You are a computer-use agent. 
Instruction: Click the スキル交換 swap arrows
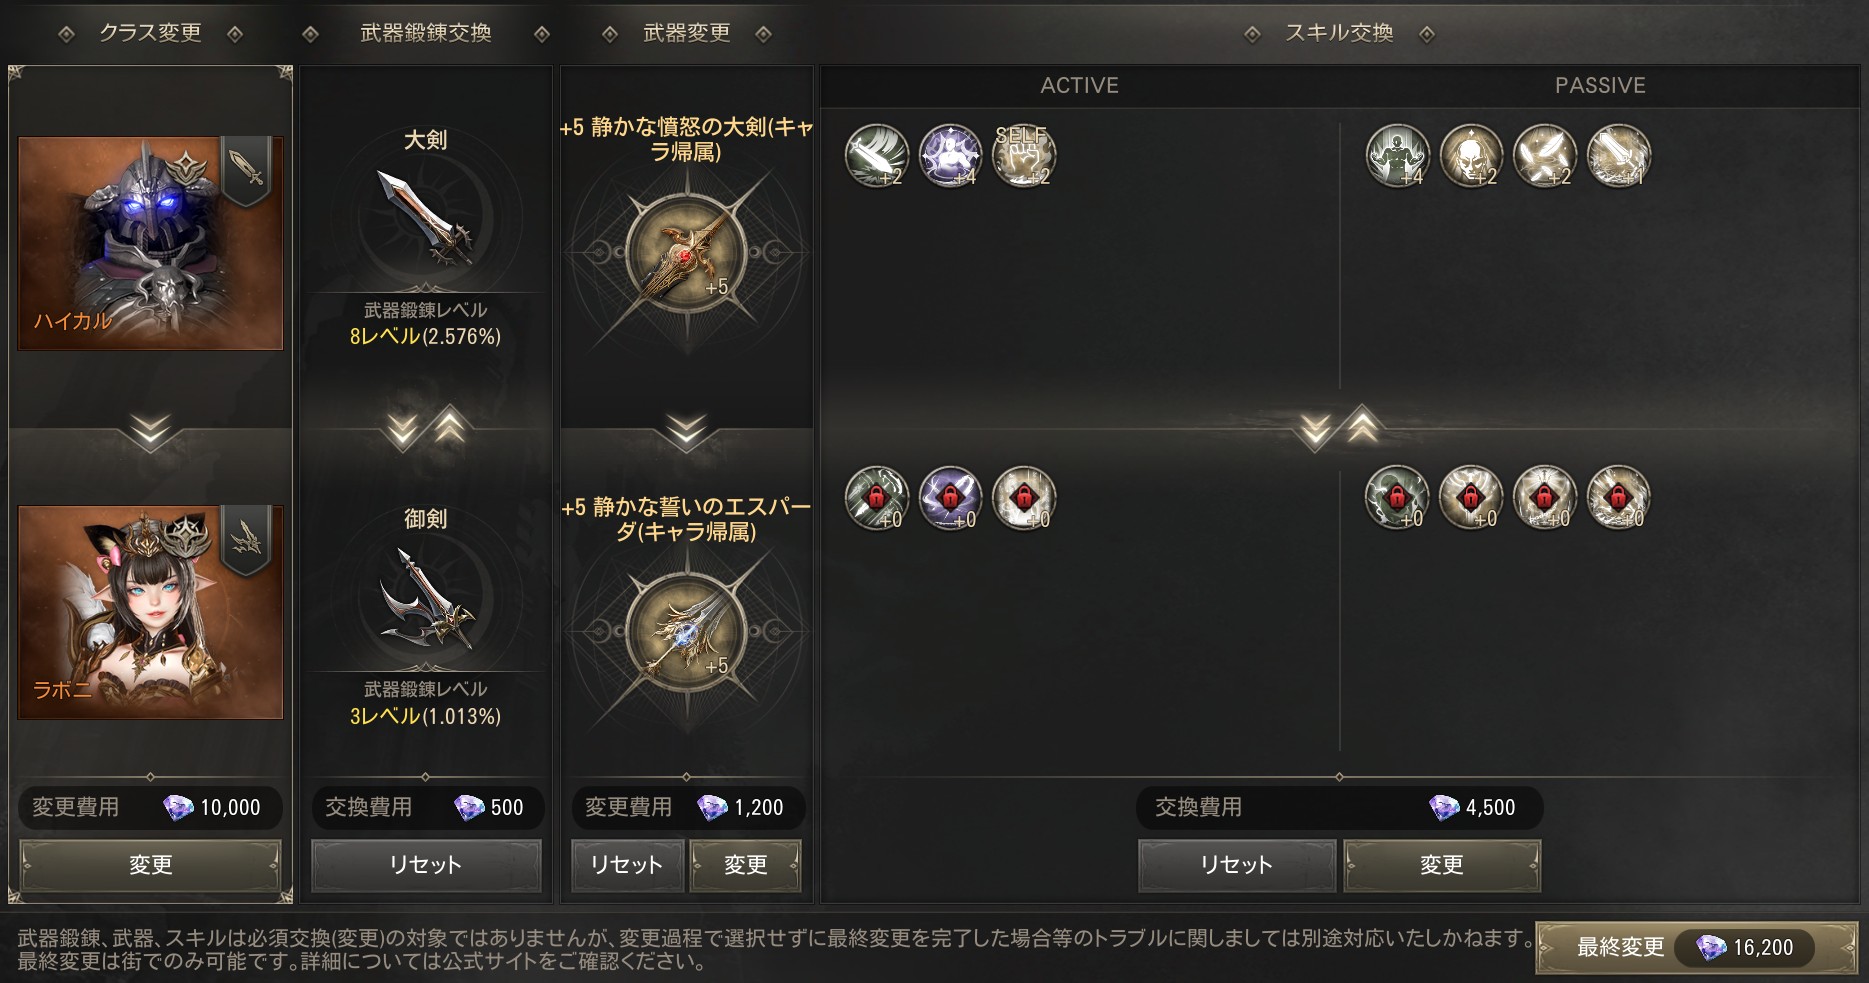pos(1338,429)
